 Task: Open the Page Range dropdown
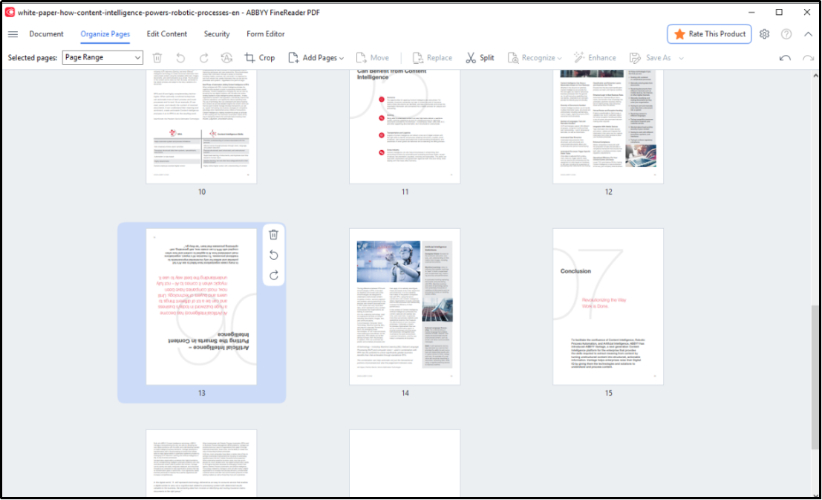103,58
